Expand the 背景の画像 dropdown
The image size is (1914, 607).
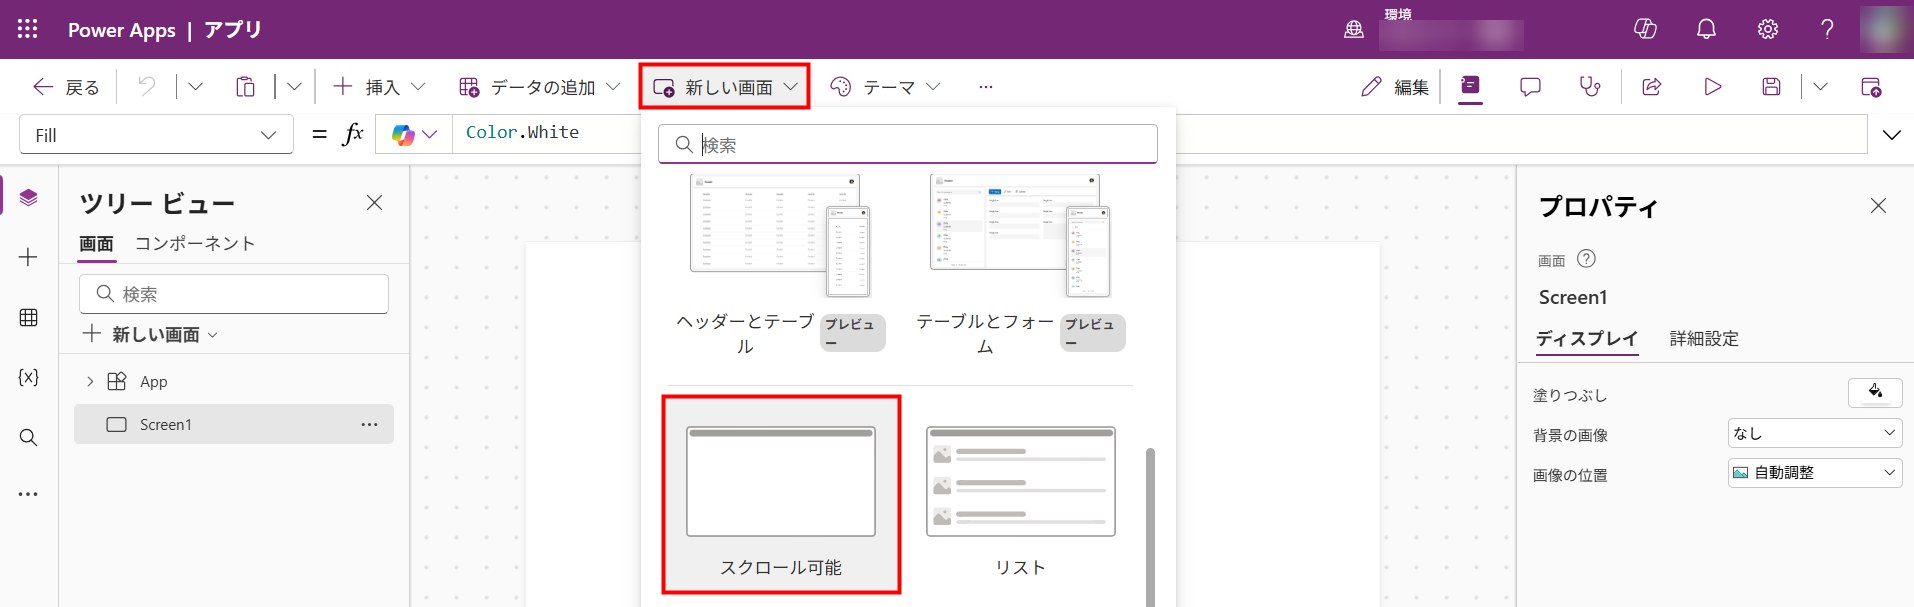(1814, 433)
